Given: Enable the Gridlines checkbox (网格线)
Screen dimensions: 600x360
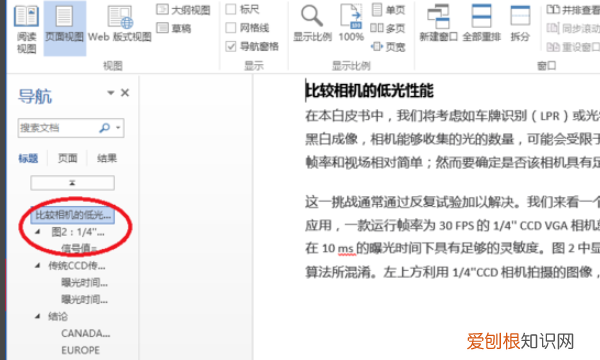Looking at the screenshot, I should (x=231, y=28).
